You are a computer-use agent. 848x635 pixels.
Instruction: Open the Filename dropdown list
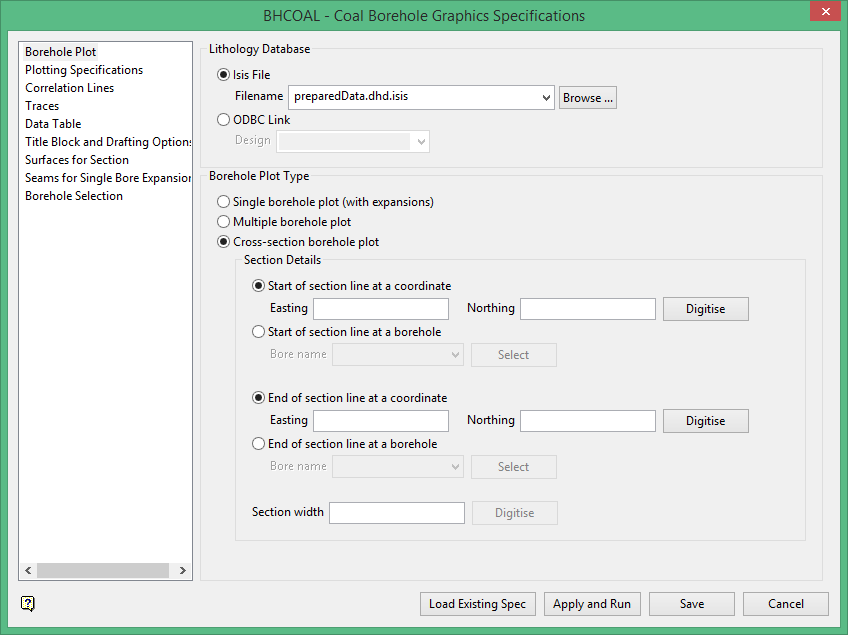(545, 98)
